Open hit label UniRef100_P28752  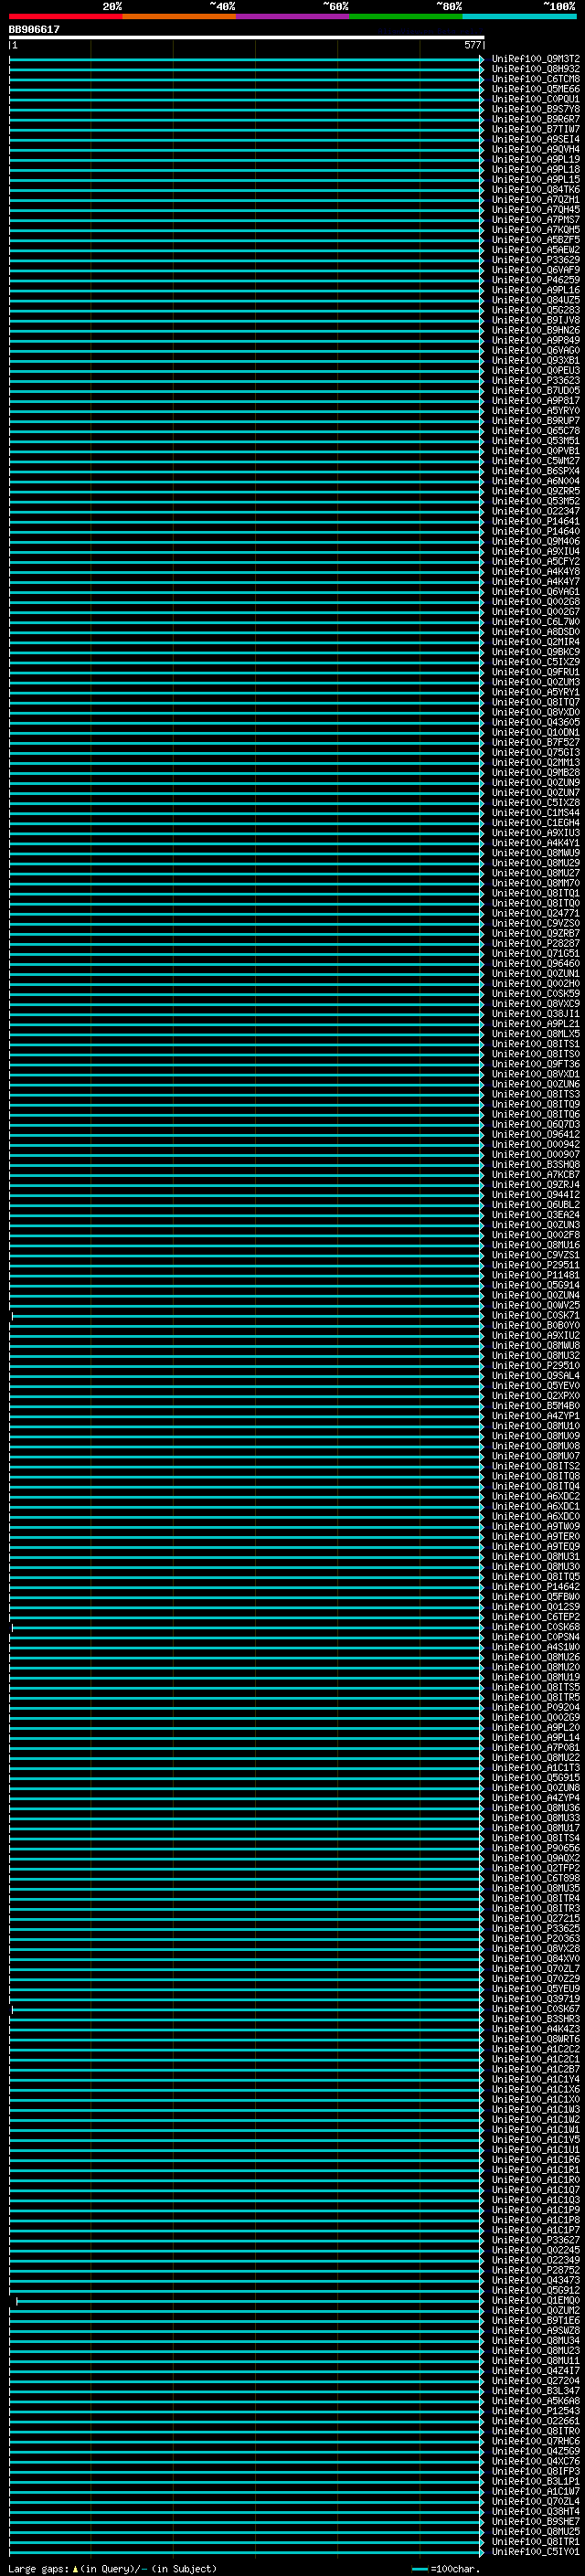click(535, 2270)
